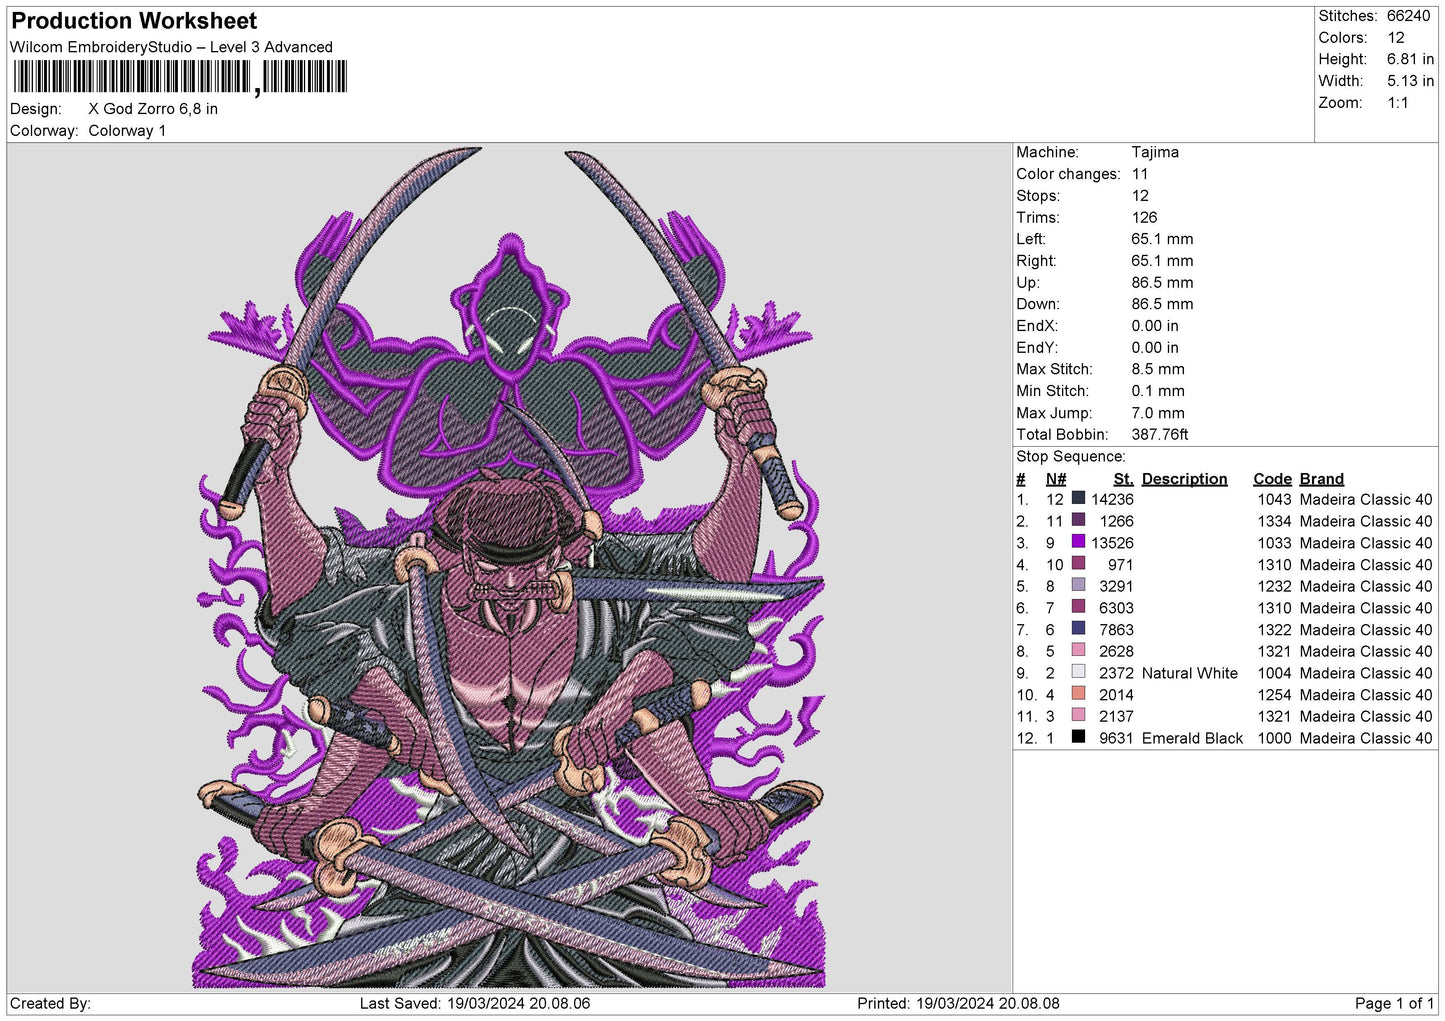Screen dimensions: 1445x1021
Task: Click the Colorway 1 value
Action: coord(127,131)
